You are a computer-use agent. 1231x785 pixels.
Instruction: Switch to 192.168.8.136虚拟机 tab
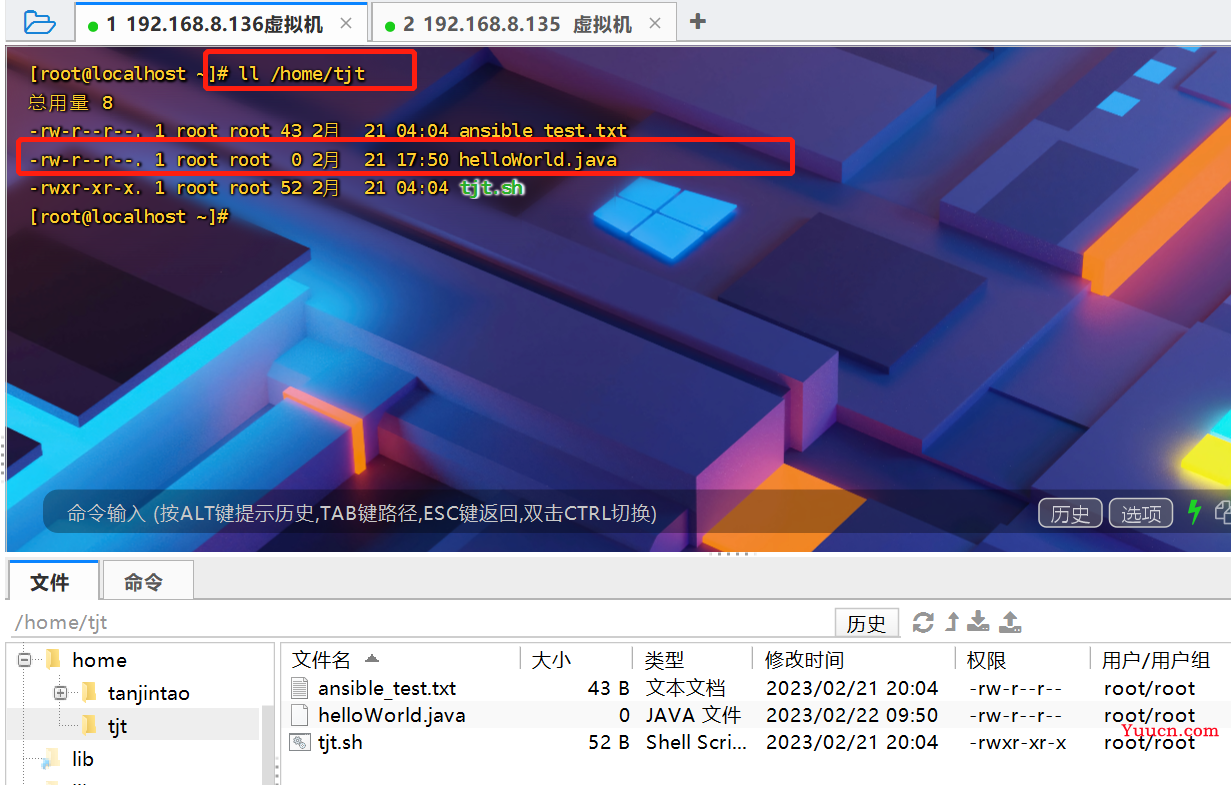[222, 23]
